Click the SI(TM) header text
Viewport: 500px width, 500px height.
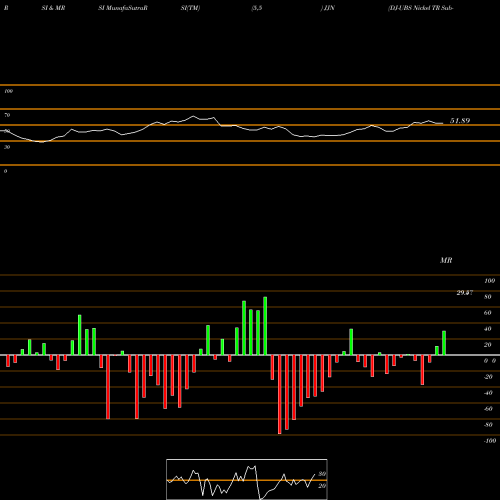[x=190, y=8]
